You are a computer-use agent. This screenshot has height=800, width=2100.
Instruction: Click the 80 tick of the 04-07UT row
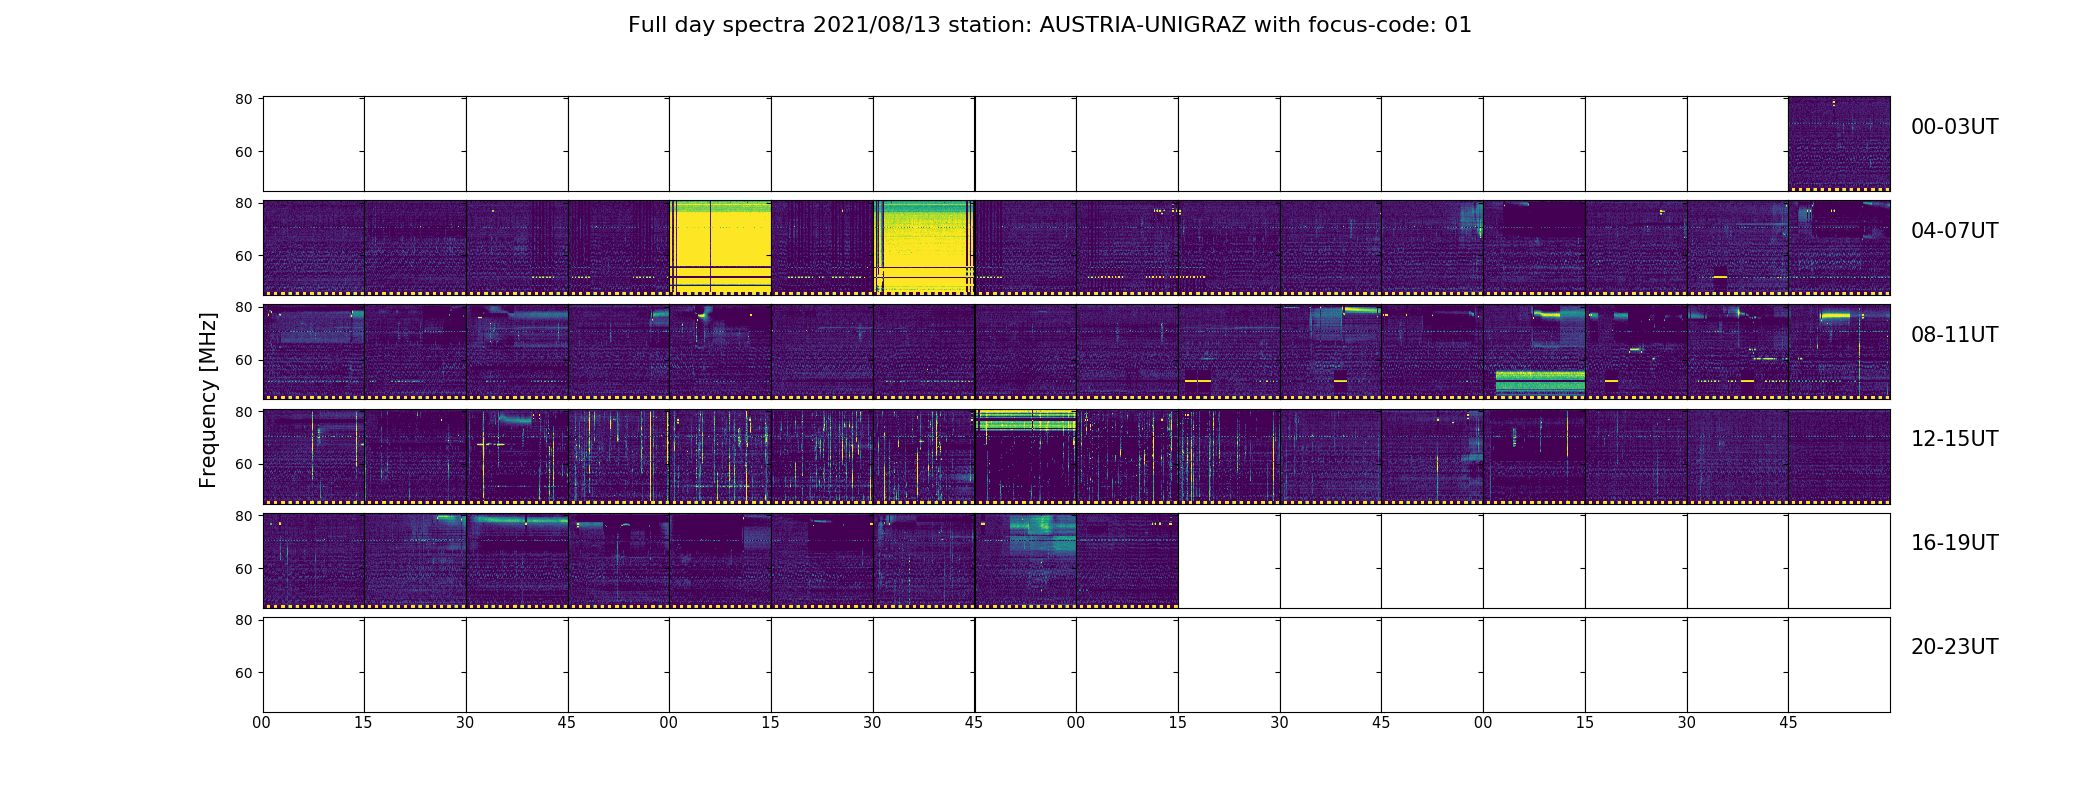tap(243, 203)
